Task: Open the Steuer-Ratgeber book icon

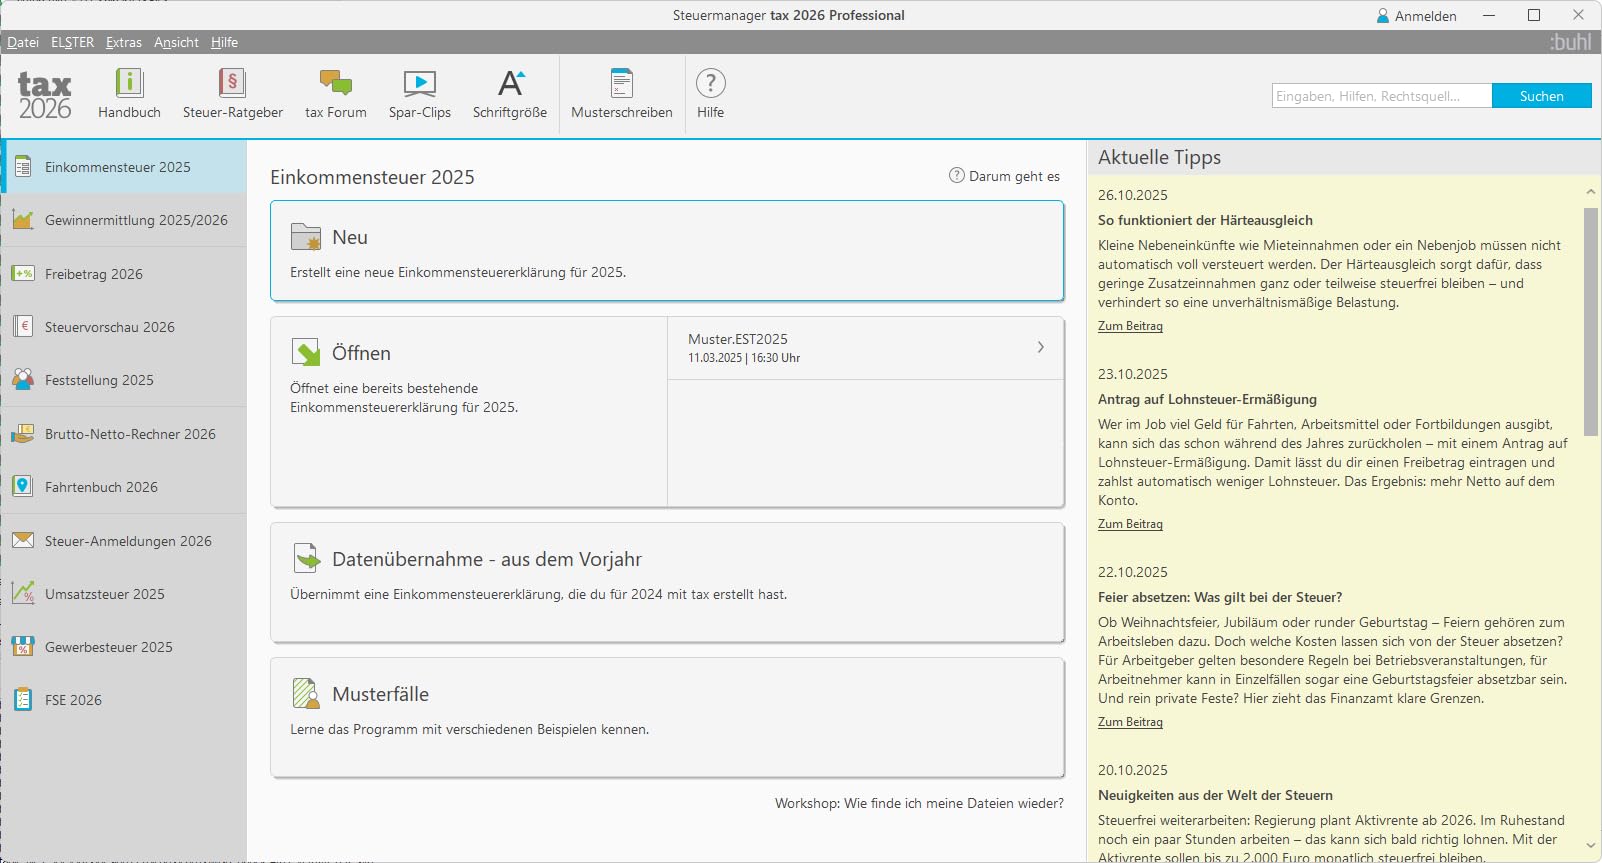Action: tap(232, 83)
